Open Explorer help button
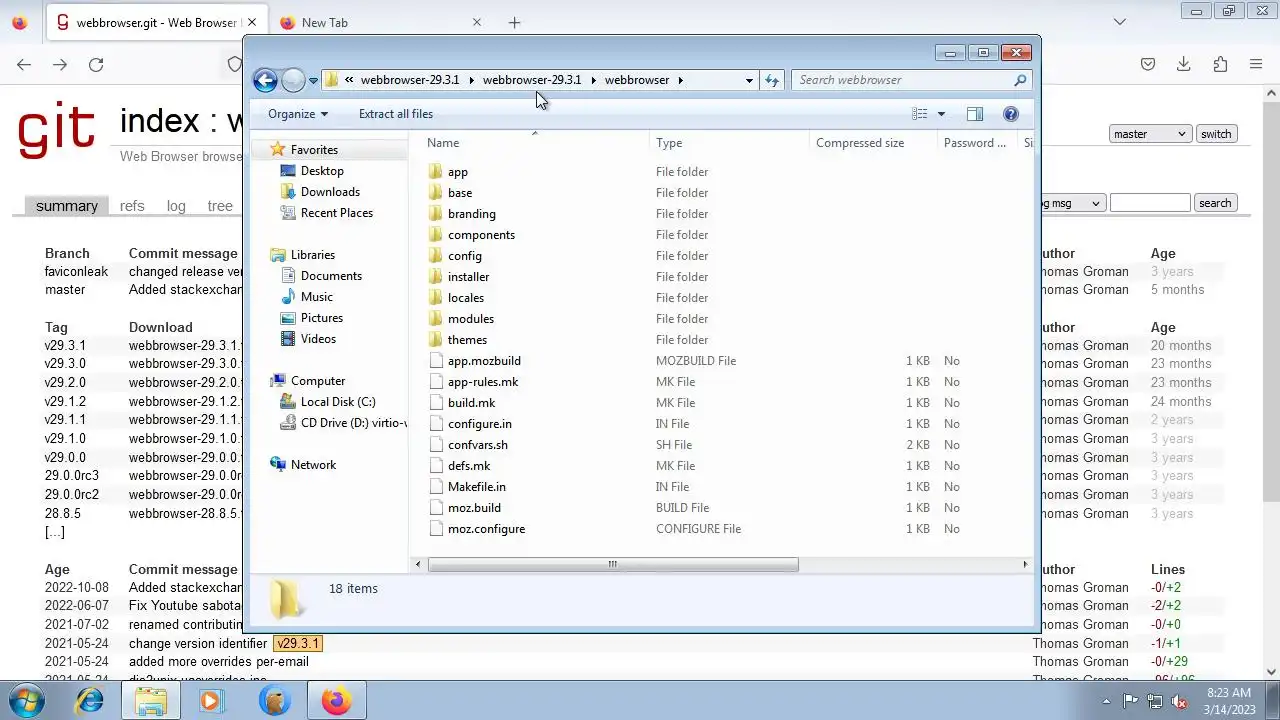This screenshot has height=720, width=1280. pos(1011,114)
